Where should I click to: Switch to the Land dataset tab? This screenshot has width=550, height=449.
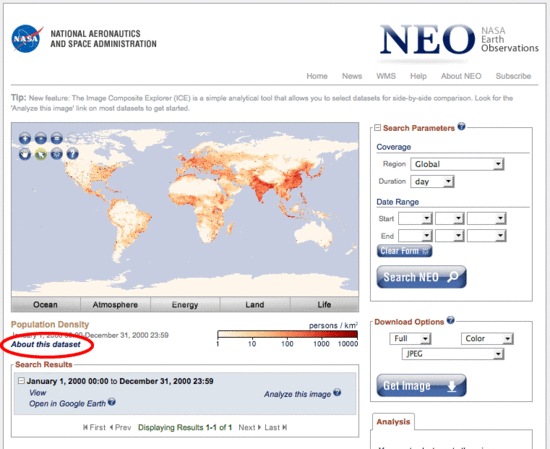pos(255,304)
